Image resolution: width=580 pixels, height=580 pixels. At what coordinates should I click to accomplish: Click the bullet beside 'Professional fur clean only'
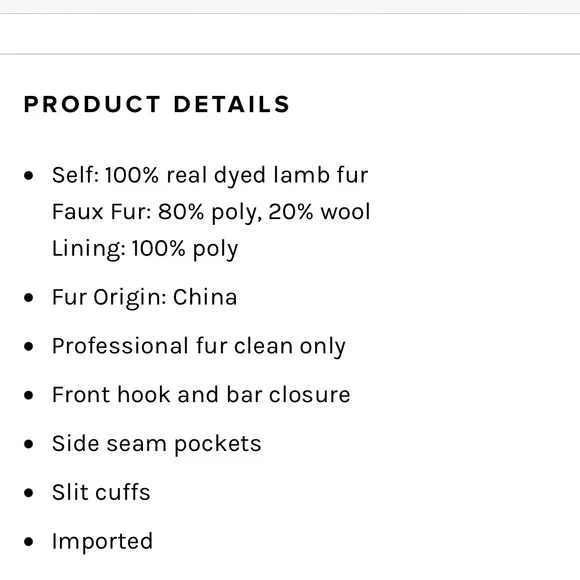point(28,346)
